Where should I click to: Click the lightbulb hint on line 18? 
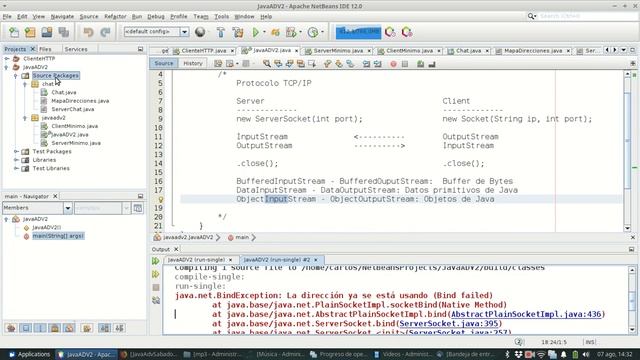pos(161,199)
